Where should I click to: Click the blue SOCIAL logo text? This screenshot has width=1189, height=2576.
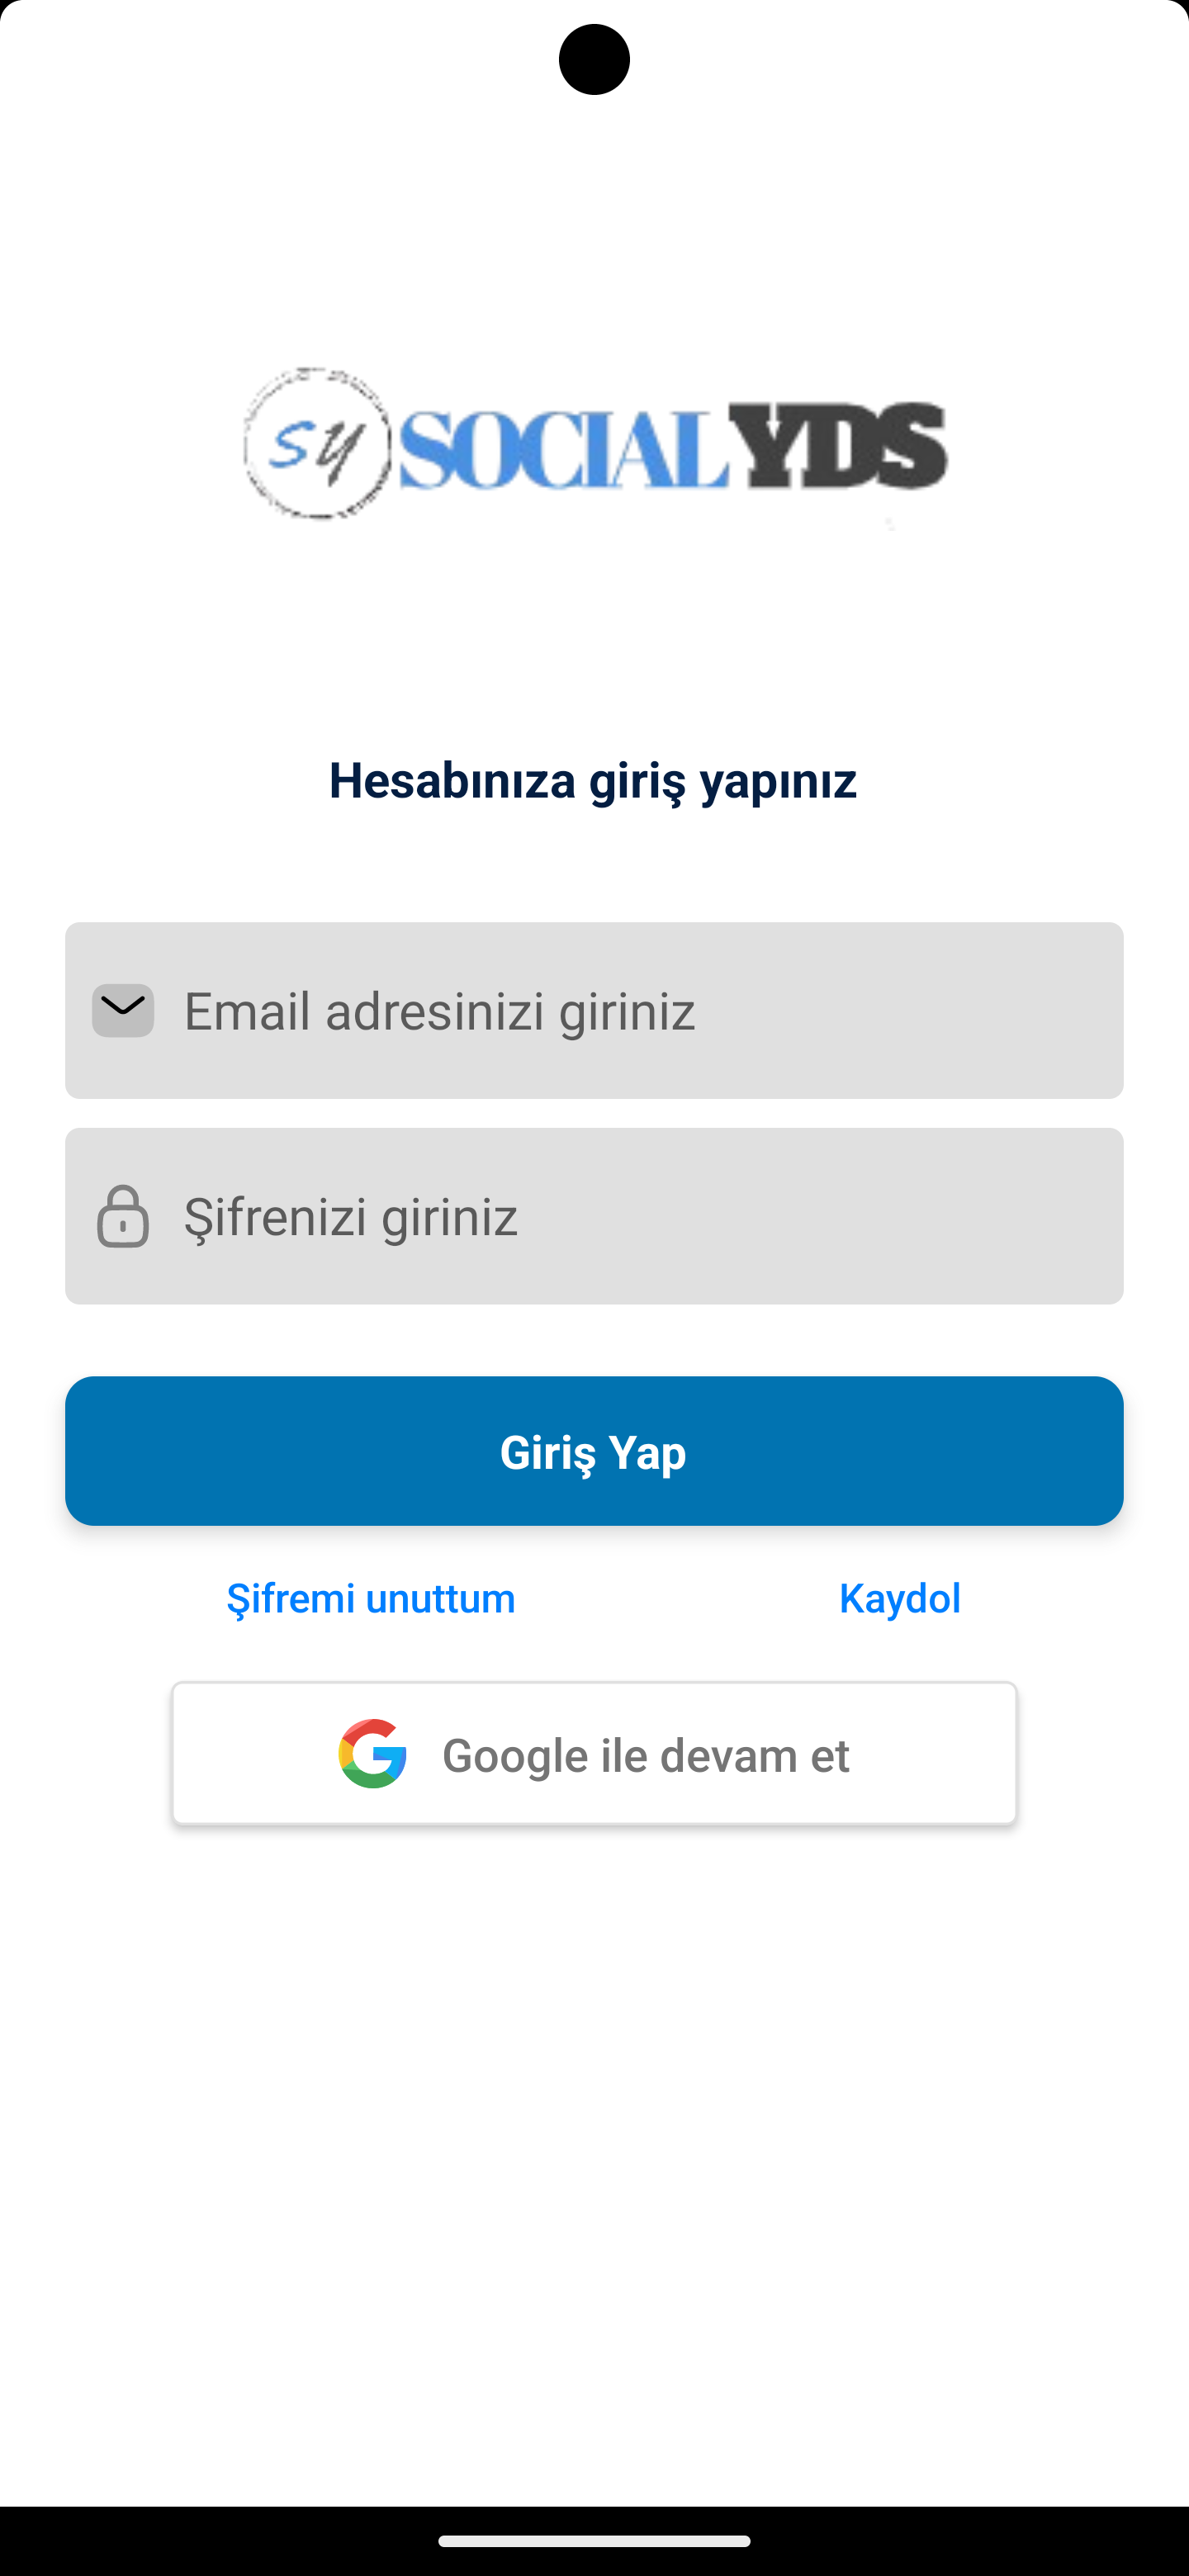563,448
